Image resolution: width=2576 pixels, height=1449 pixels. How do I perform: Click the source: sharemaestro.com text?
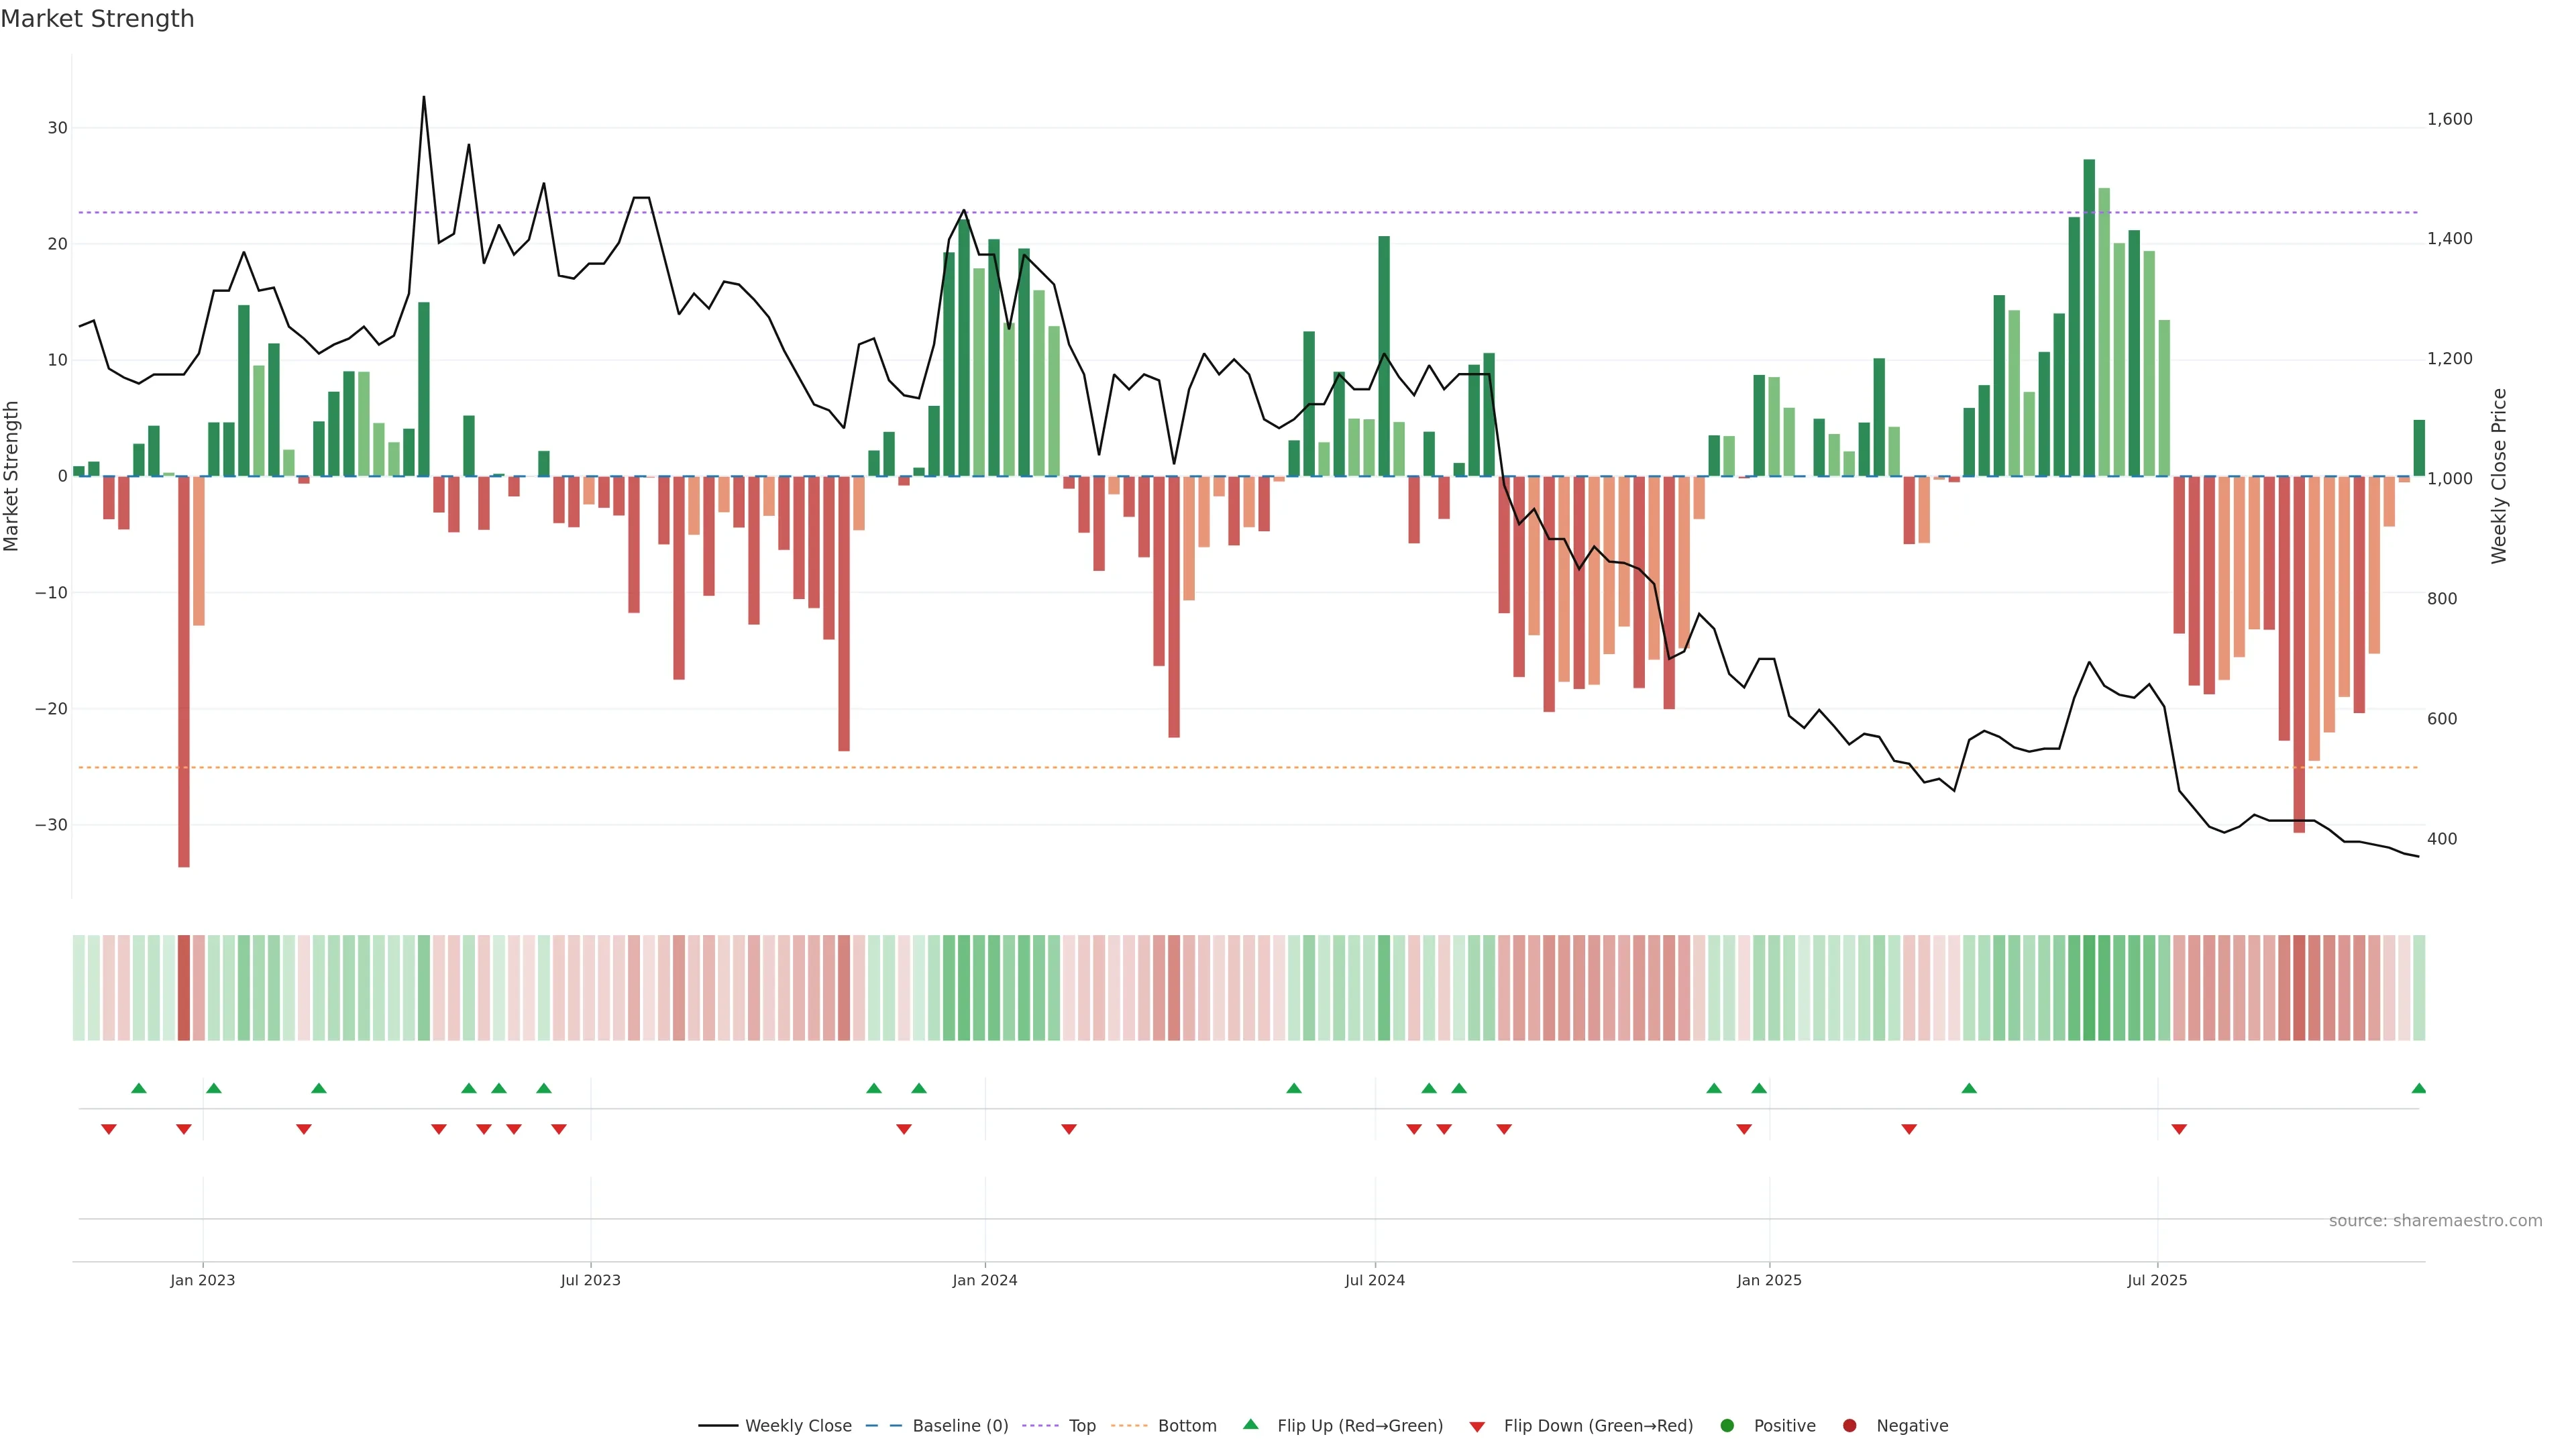tap(2435, 1221)
